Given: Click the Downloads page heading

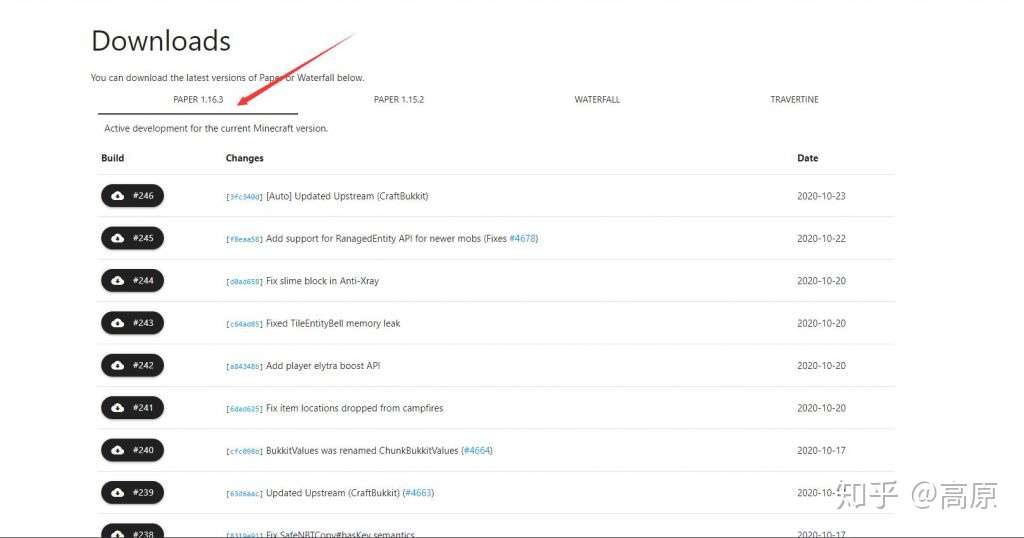Looking at the screenshot, I should coord(161,41).
